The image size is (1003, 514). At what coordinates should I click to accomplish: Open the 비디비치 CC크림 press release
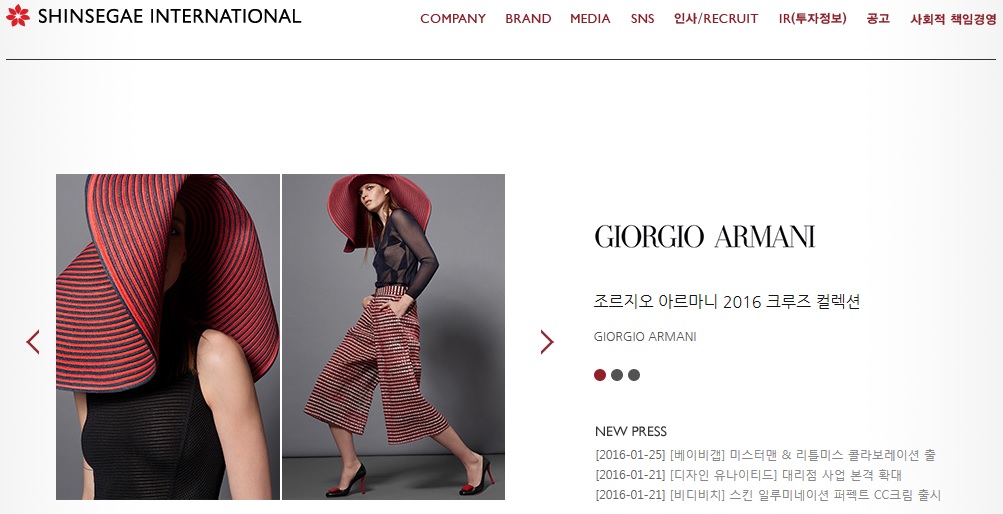[x=768, y=495]
